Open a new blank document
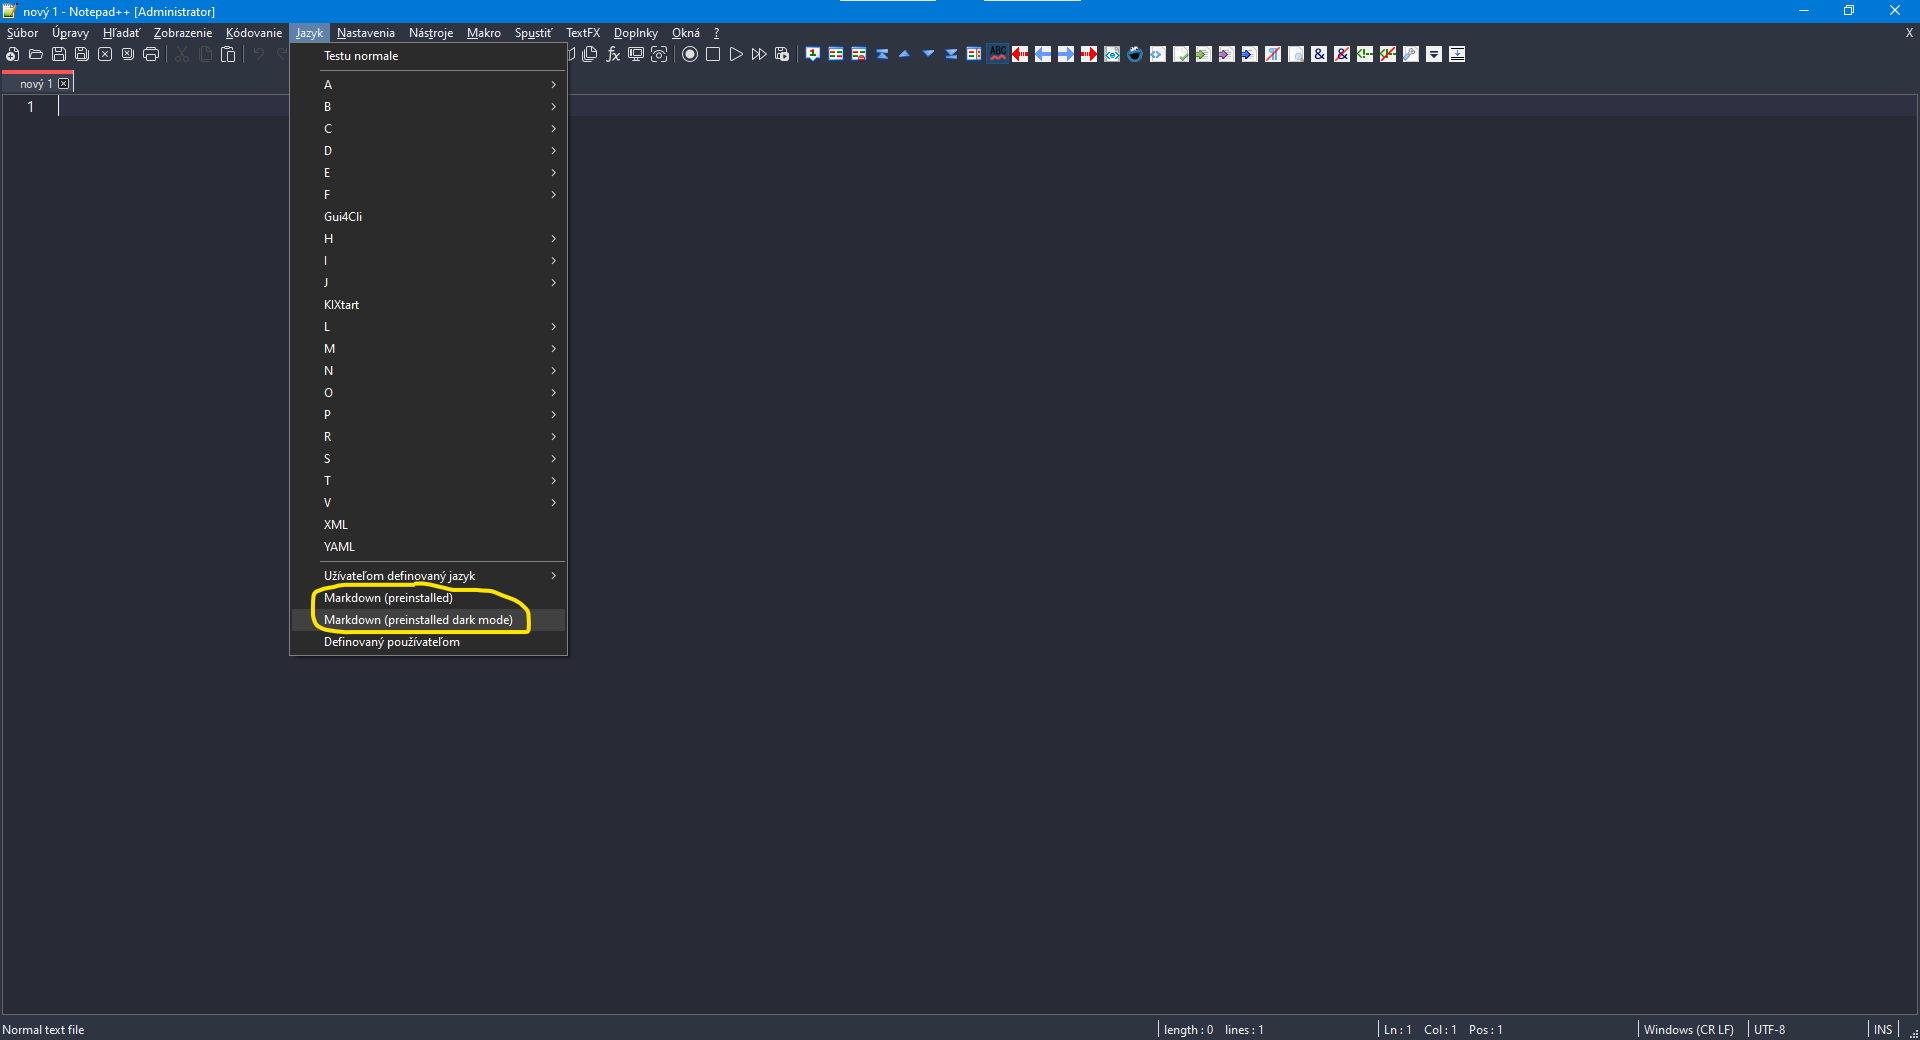 pyautogui.click(x=12, y=55)
